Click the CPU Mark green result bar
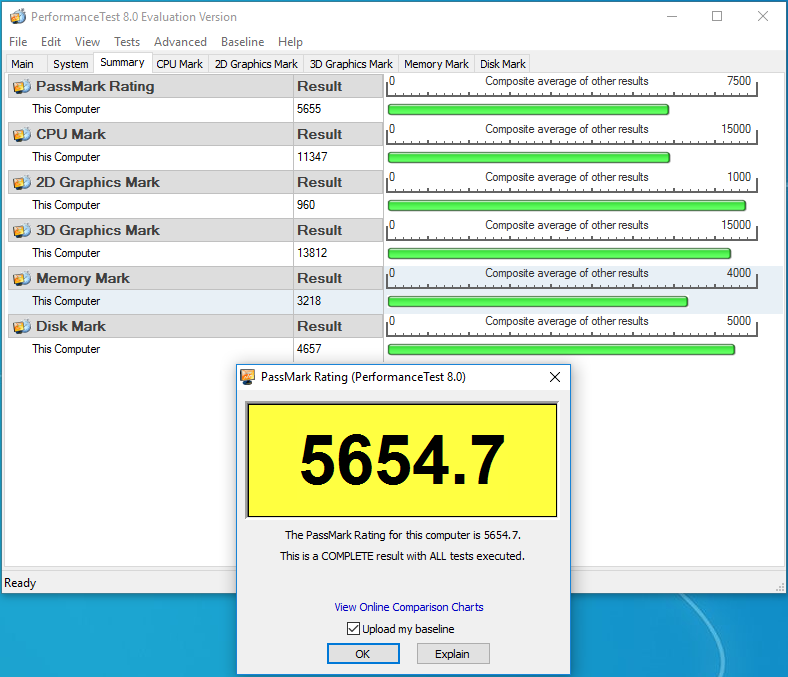 click(529, 158)
